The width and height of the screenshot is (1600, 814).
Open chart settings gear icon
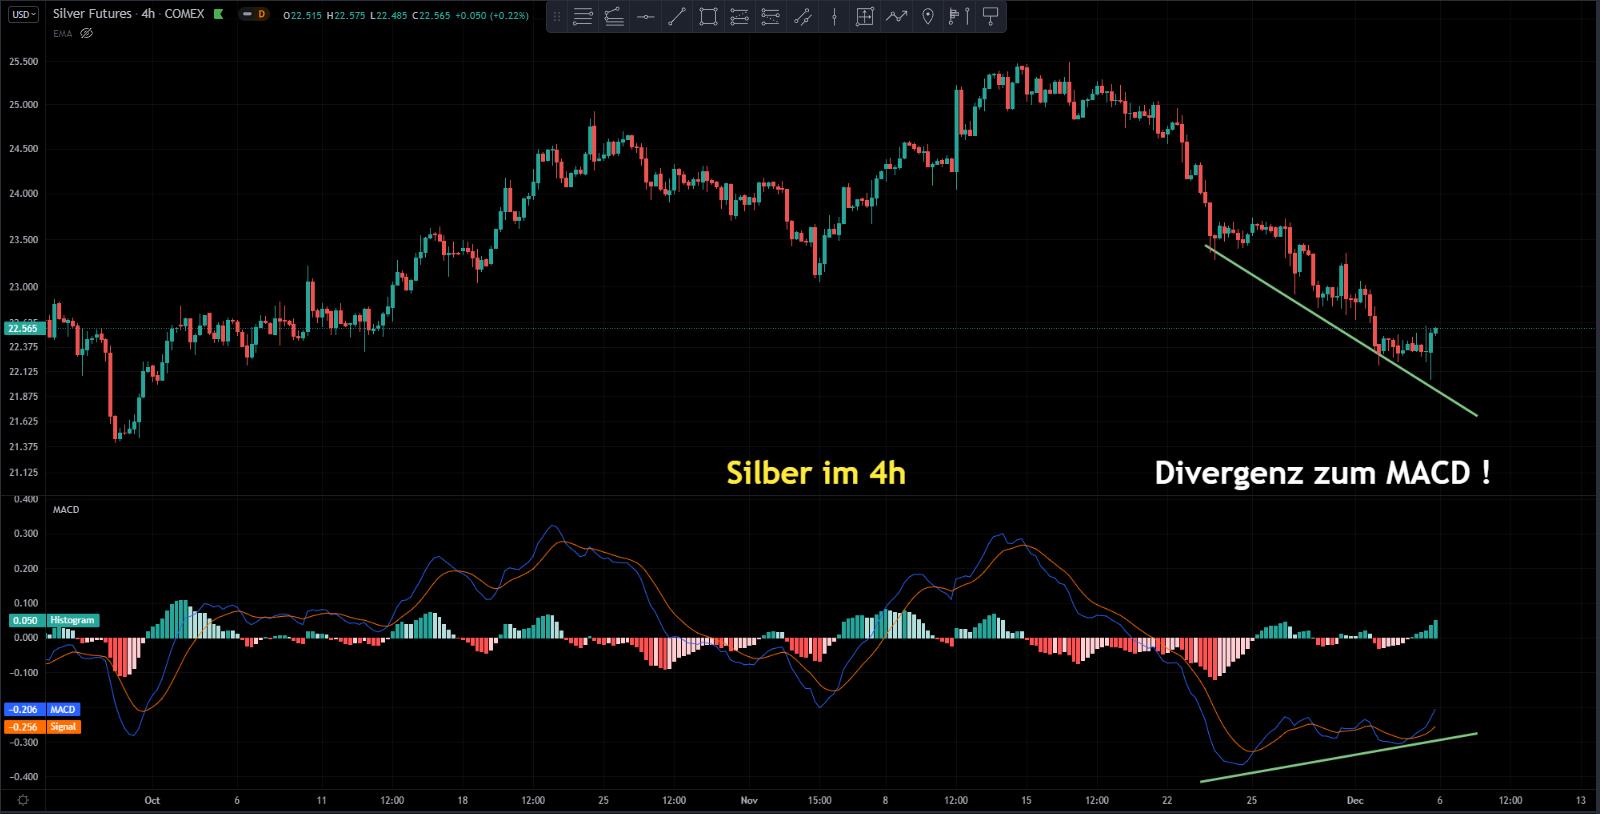(x=23, y=800)
